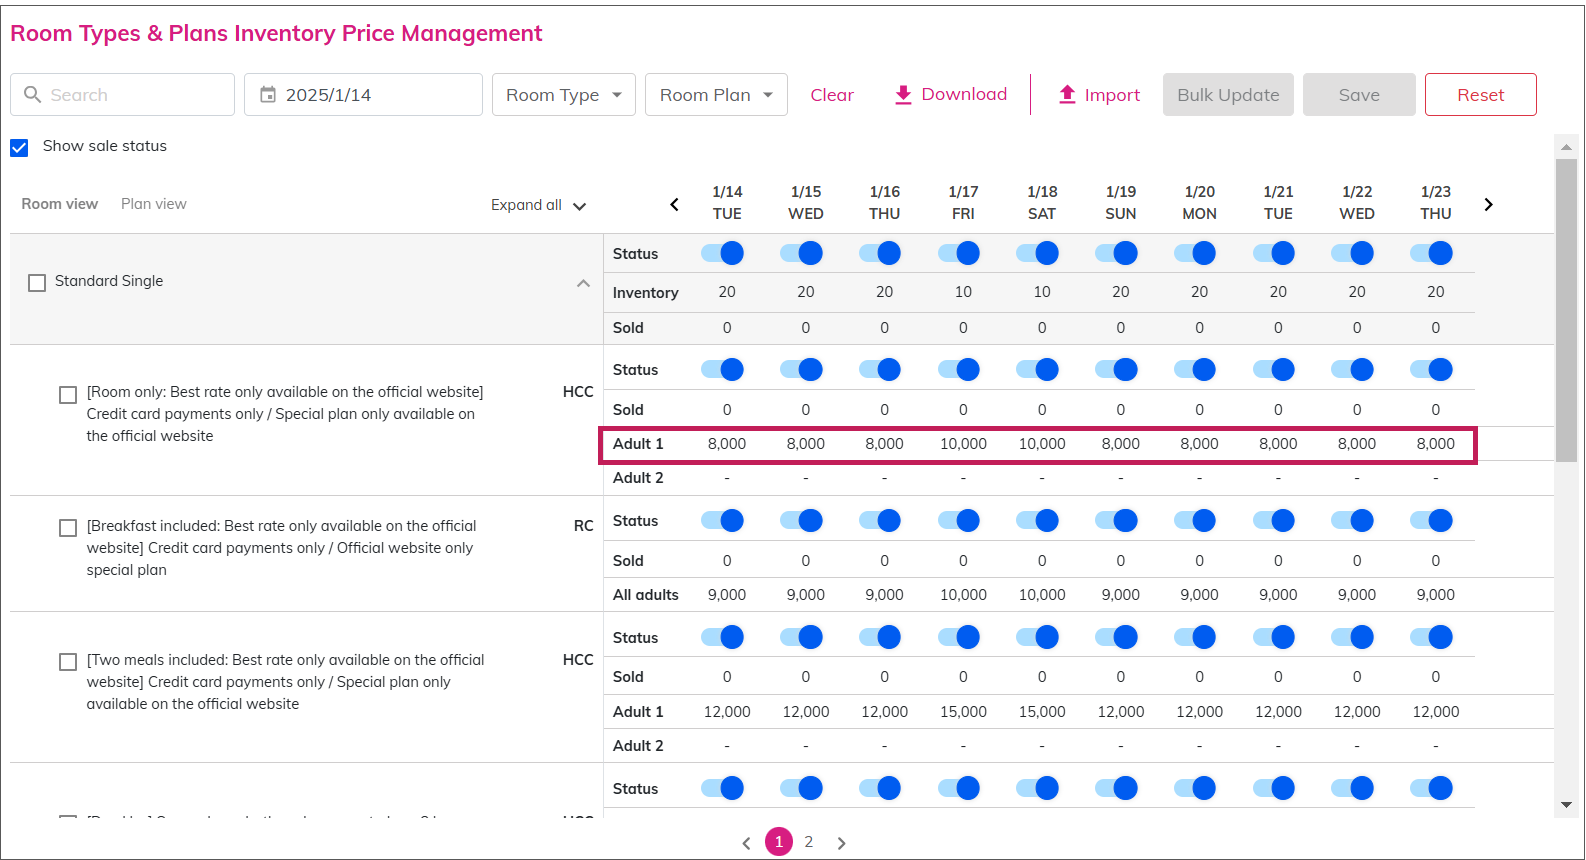Click Breakfast All adults price for 1/14

click(727, 595)
